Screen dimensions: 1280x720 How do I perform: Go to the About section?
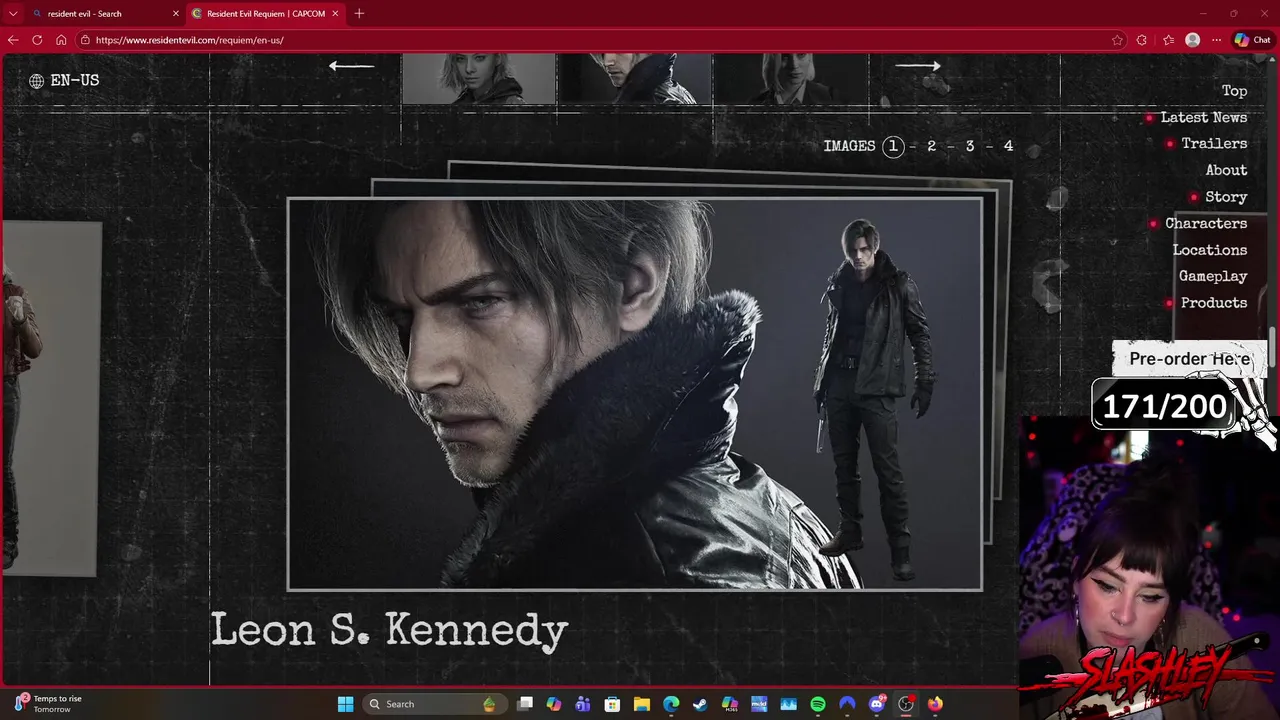(x=1226, y=170)
